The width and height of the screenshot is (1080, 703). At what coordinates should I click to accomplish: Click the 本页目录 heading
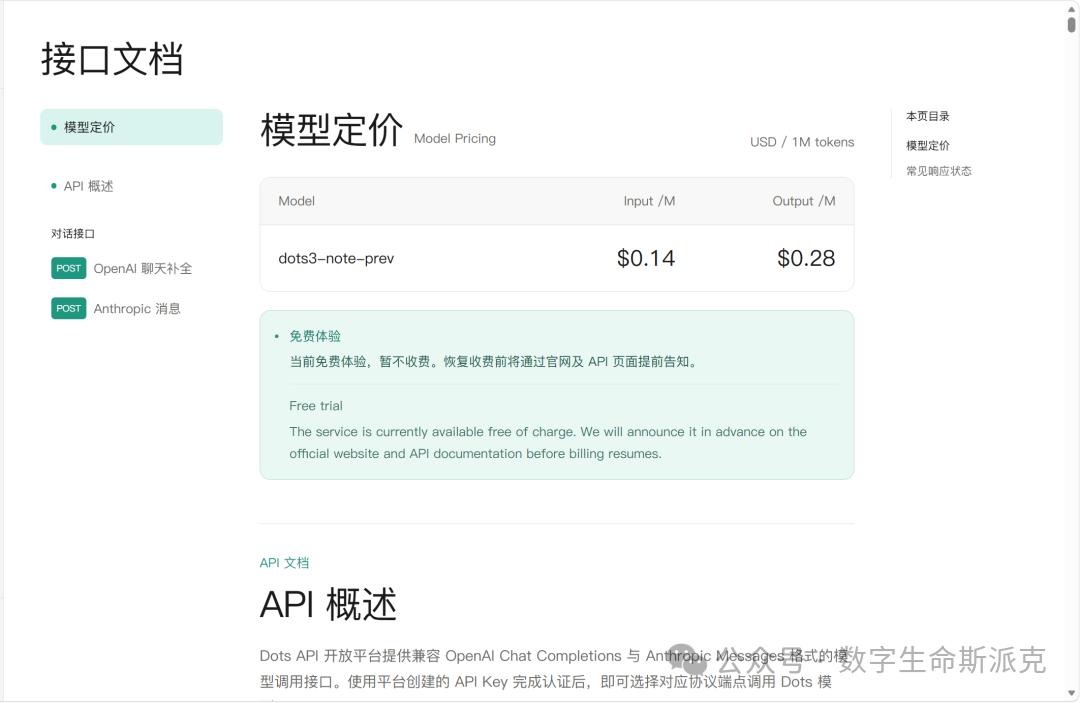tap(927, 116)
